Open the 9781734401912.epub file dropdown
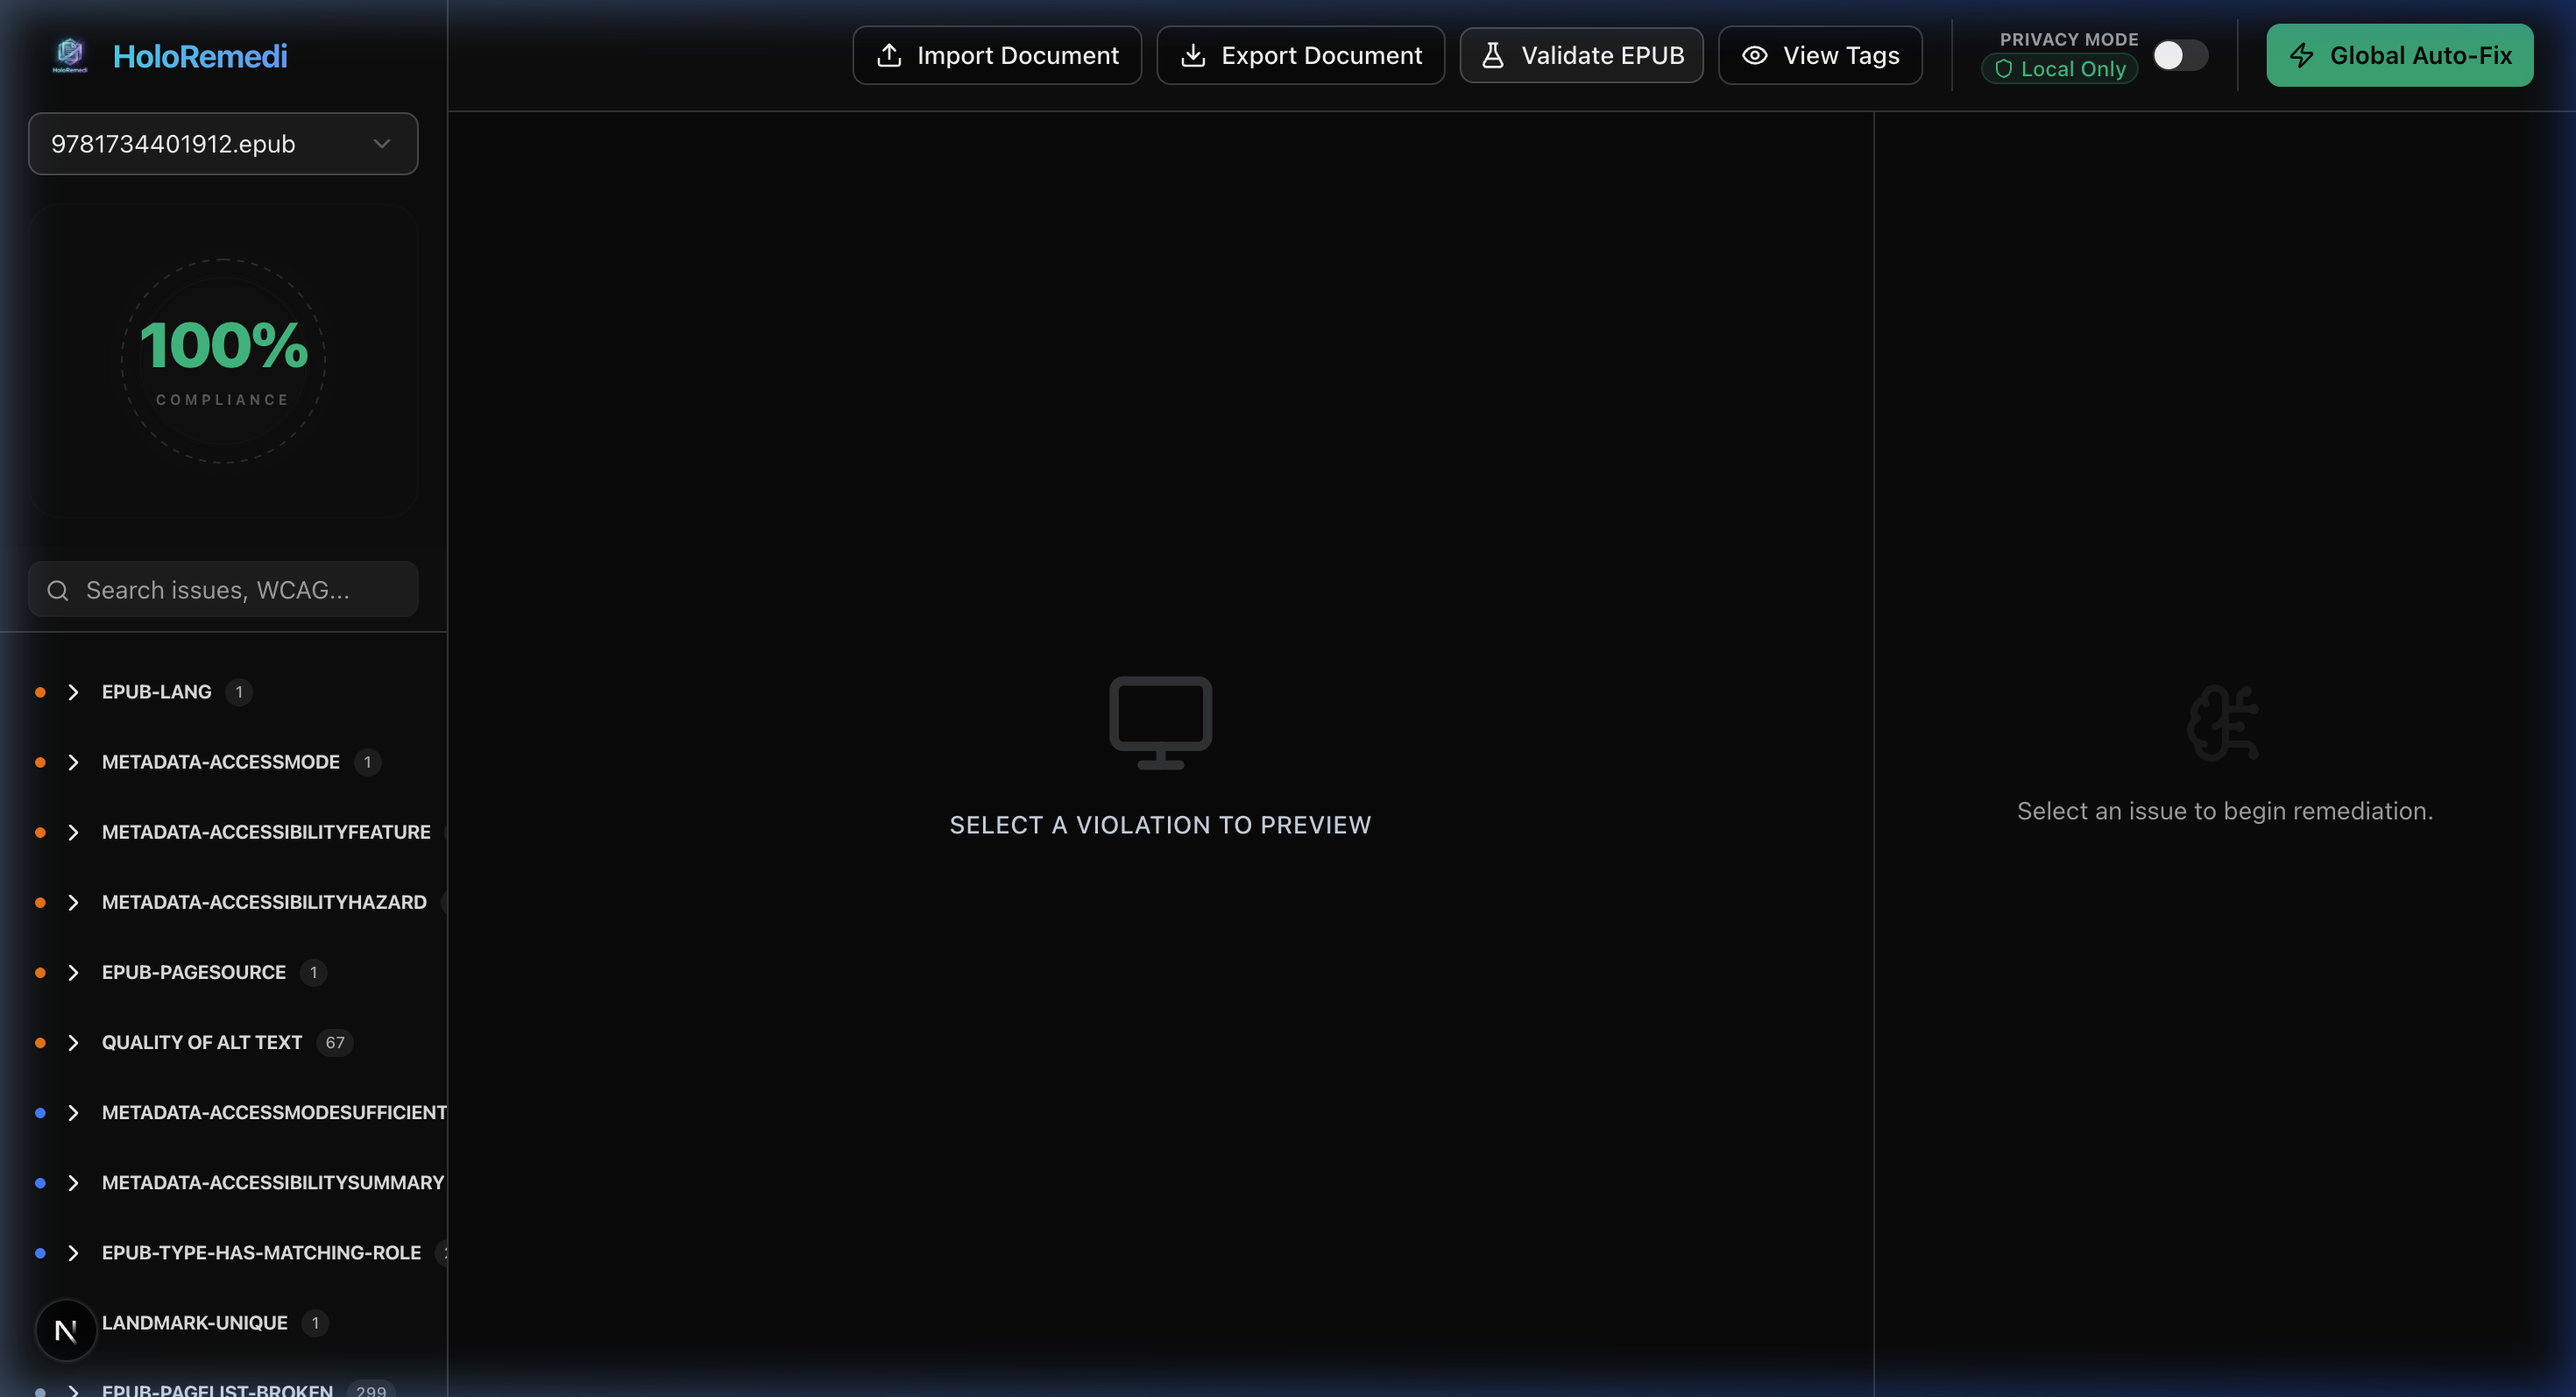This screenshot has height=1397, width=2576. 222,144
